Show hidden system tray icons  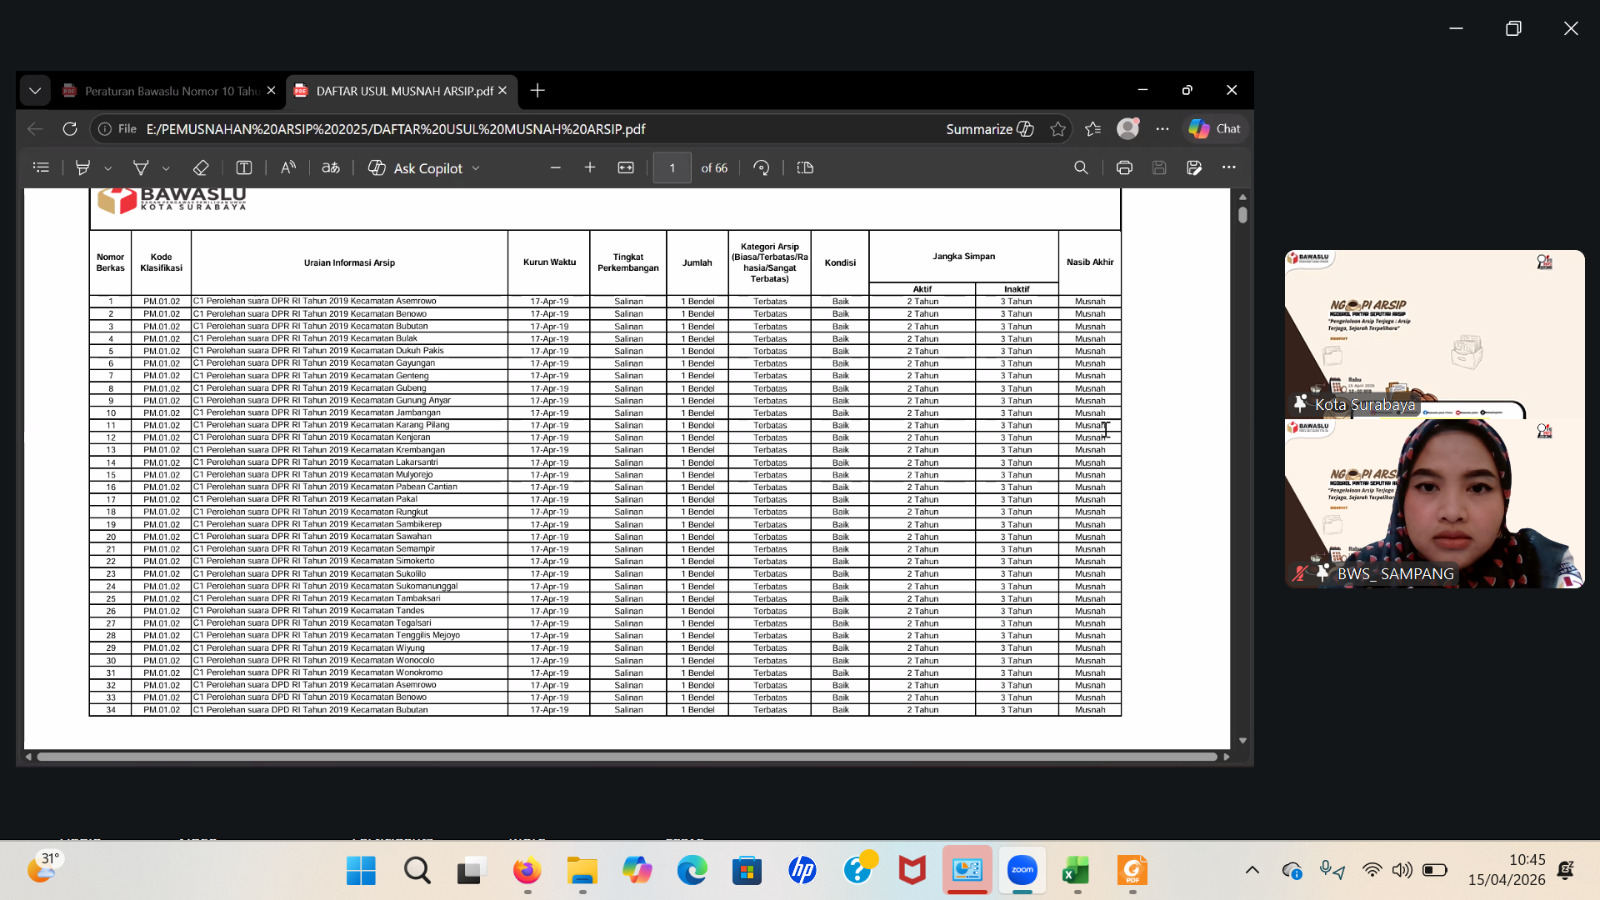pos(1252,870)
